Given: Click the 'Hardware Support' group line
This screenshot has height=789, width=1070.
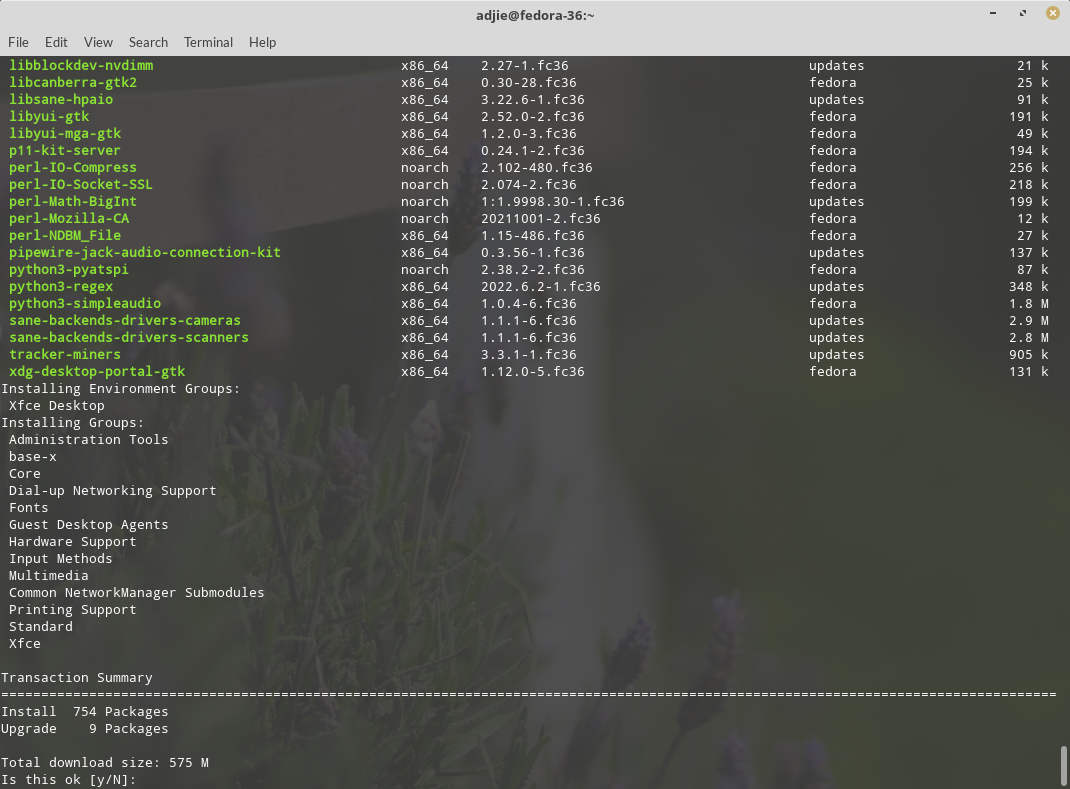Looking at the screenshot, I should pyautogui.click(x=72, y=542).
